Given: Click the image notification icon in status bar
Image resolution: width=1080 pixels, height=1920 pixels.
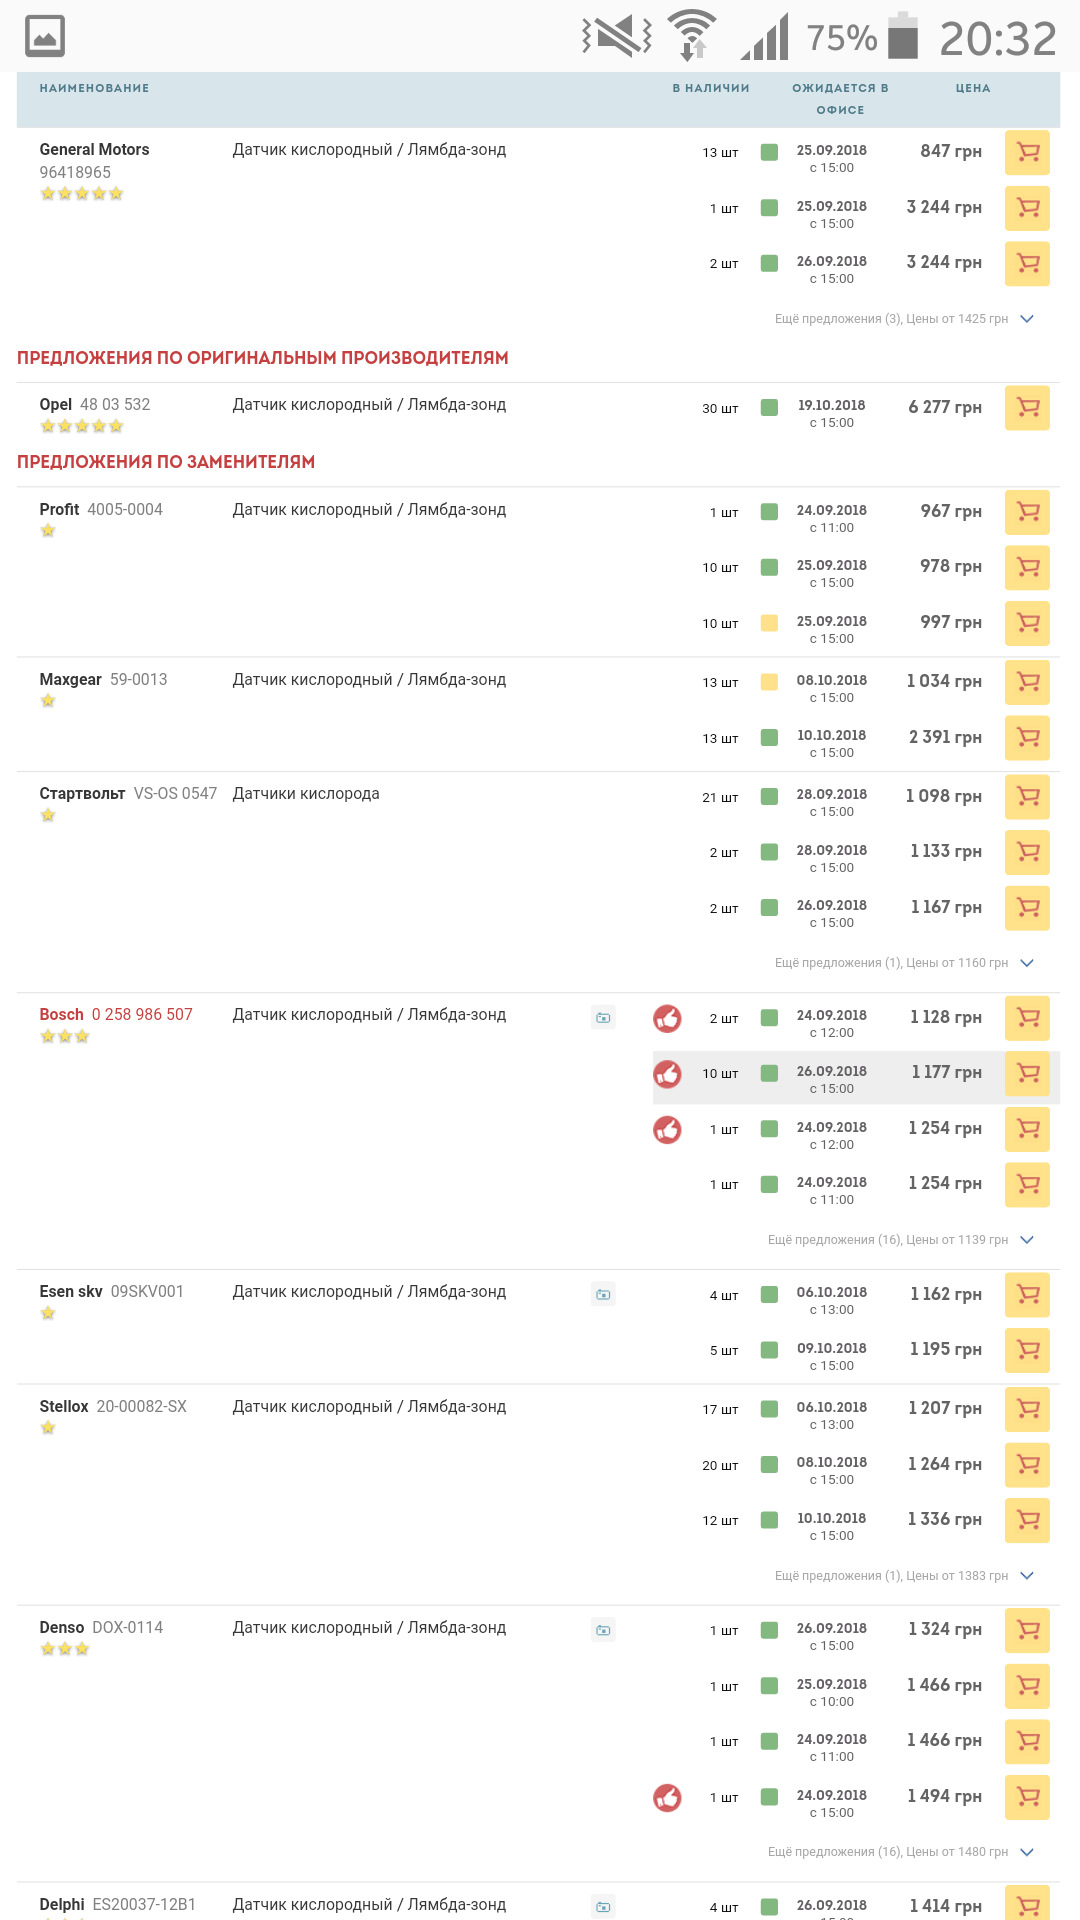Looking at the screenshot, I should 45,36.
